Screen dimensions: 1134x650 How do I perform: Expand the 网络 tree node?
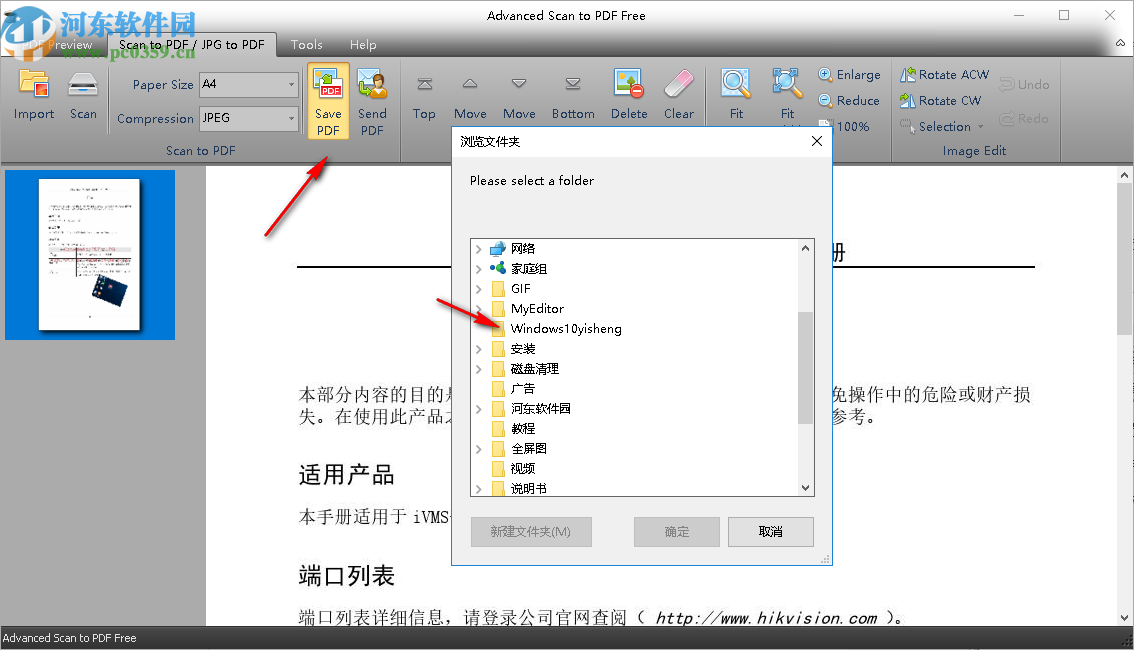coord(479,248)
